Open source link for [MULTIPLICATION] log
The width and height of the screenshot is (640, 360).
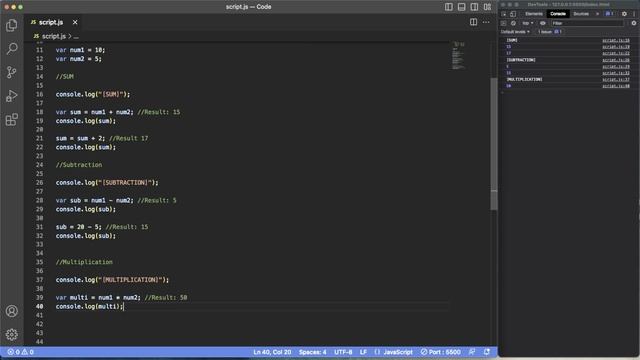pyautogui.click(x=616, y=80)
